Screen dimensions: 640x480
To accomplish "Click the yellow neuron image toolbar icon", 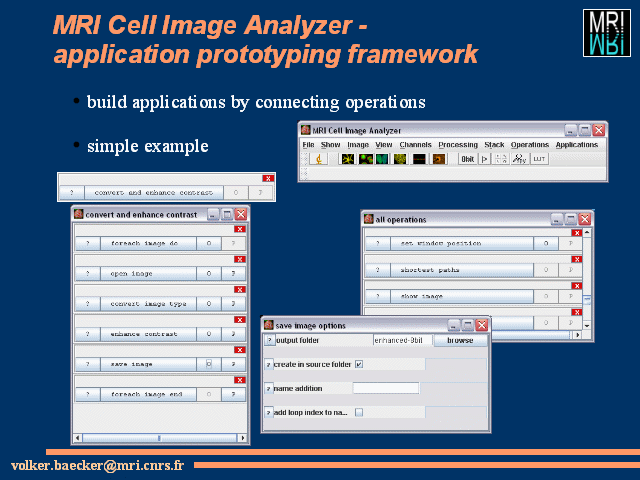I will tap(348, 159).
